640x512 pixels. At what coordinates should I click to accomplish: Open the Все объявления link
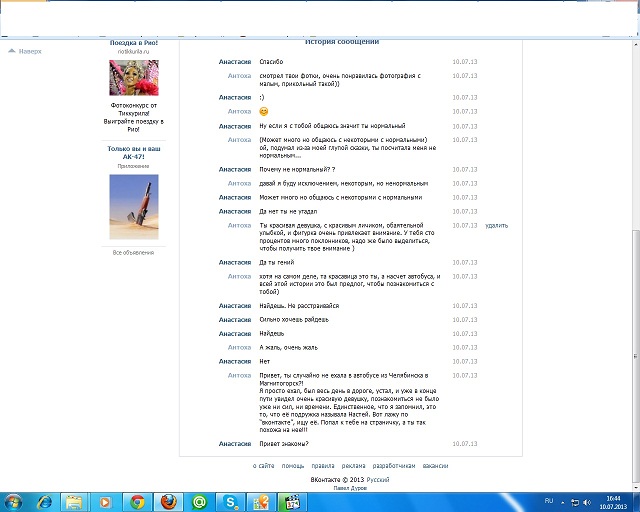pyautogui.click(x=133, y=253)
